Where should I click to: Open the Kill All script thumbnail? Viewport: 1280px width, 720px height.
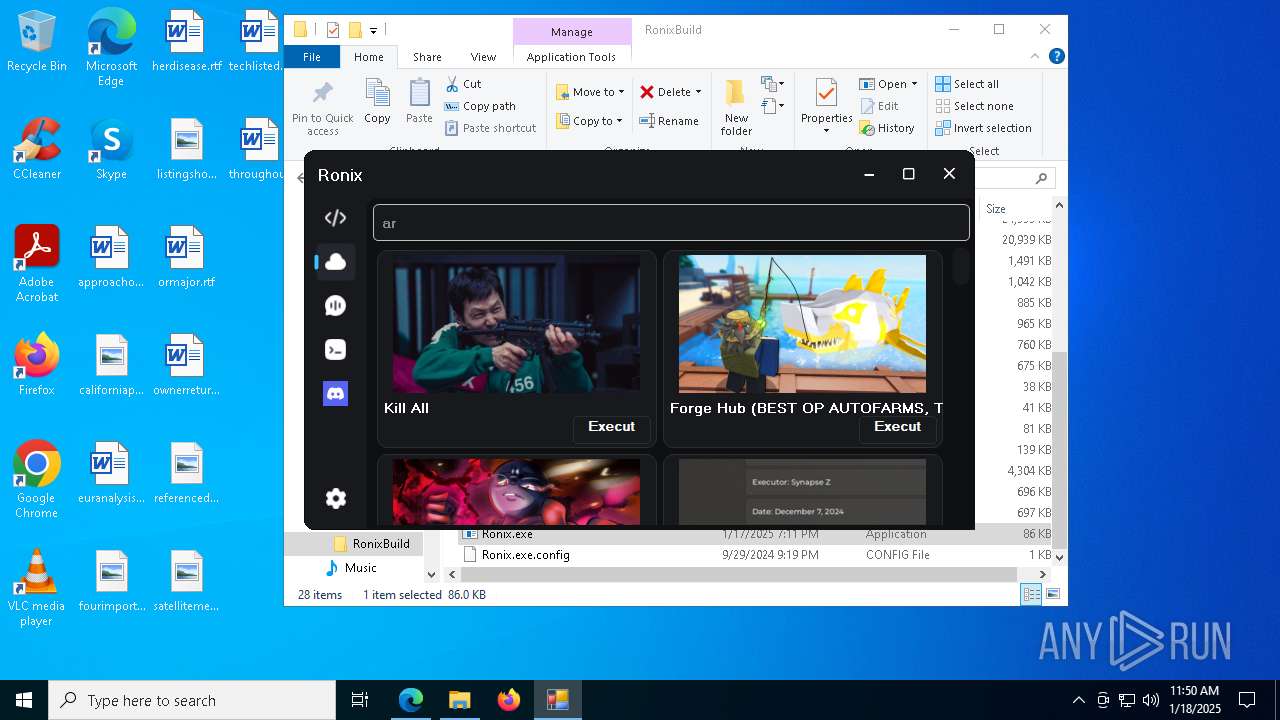coord(516,324)
